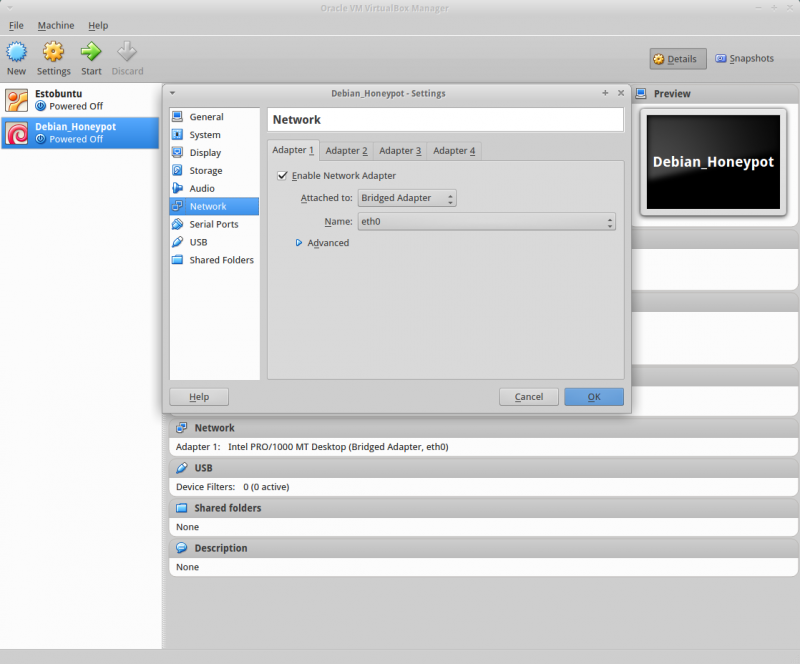Click the Audio category icon
800x664 pixels.
[178, 188]
